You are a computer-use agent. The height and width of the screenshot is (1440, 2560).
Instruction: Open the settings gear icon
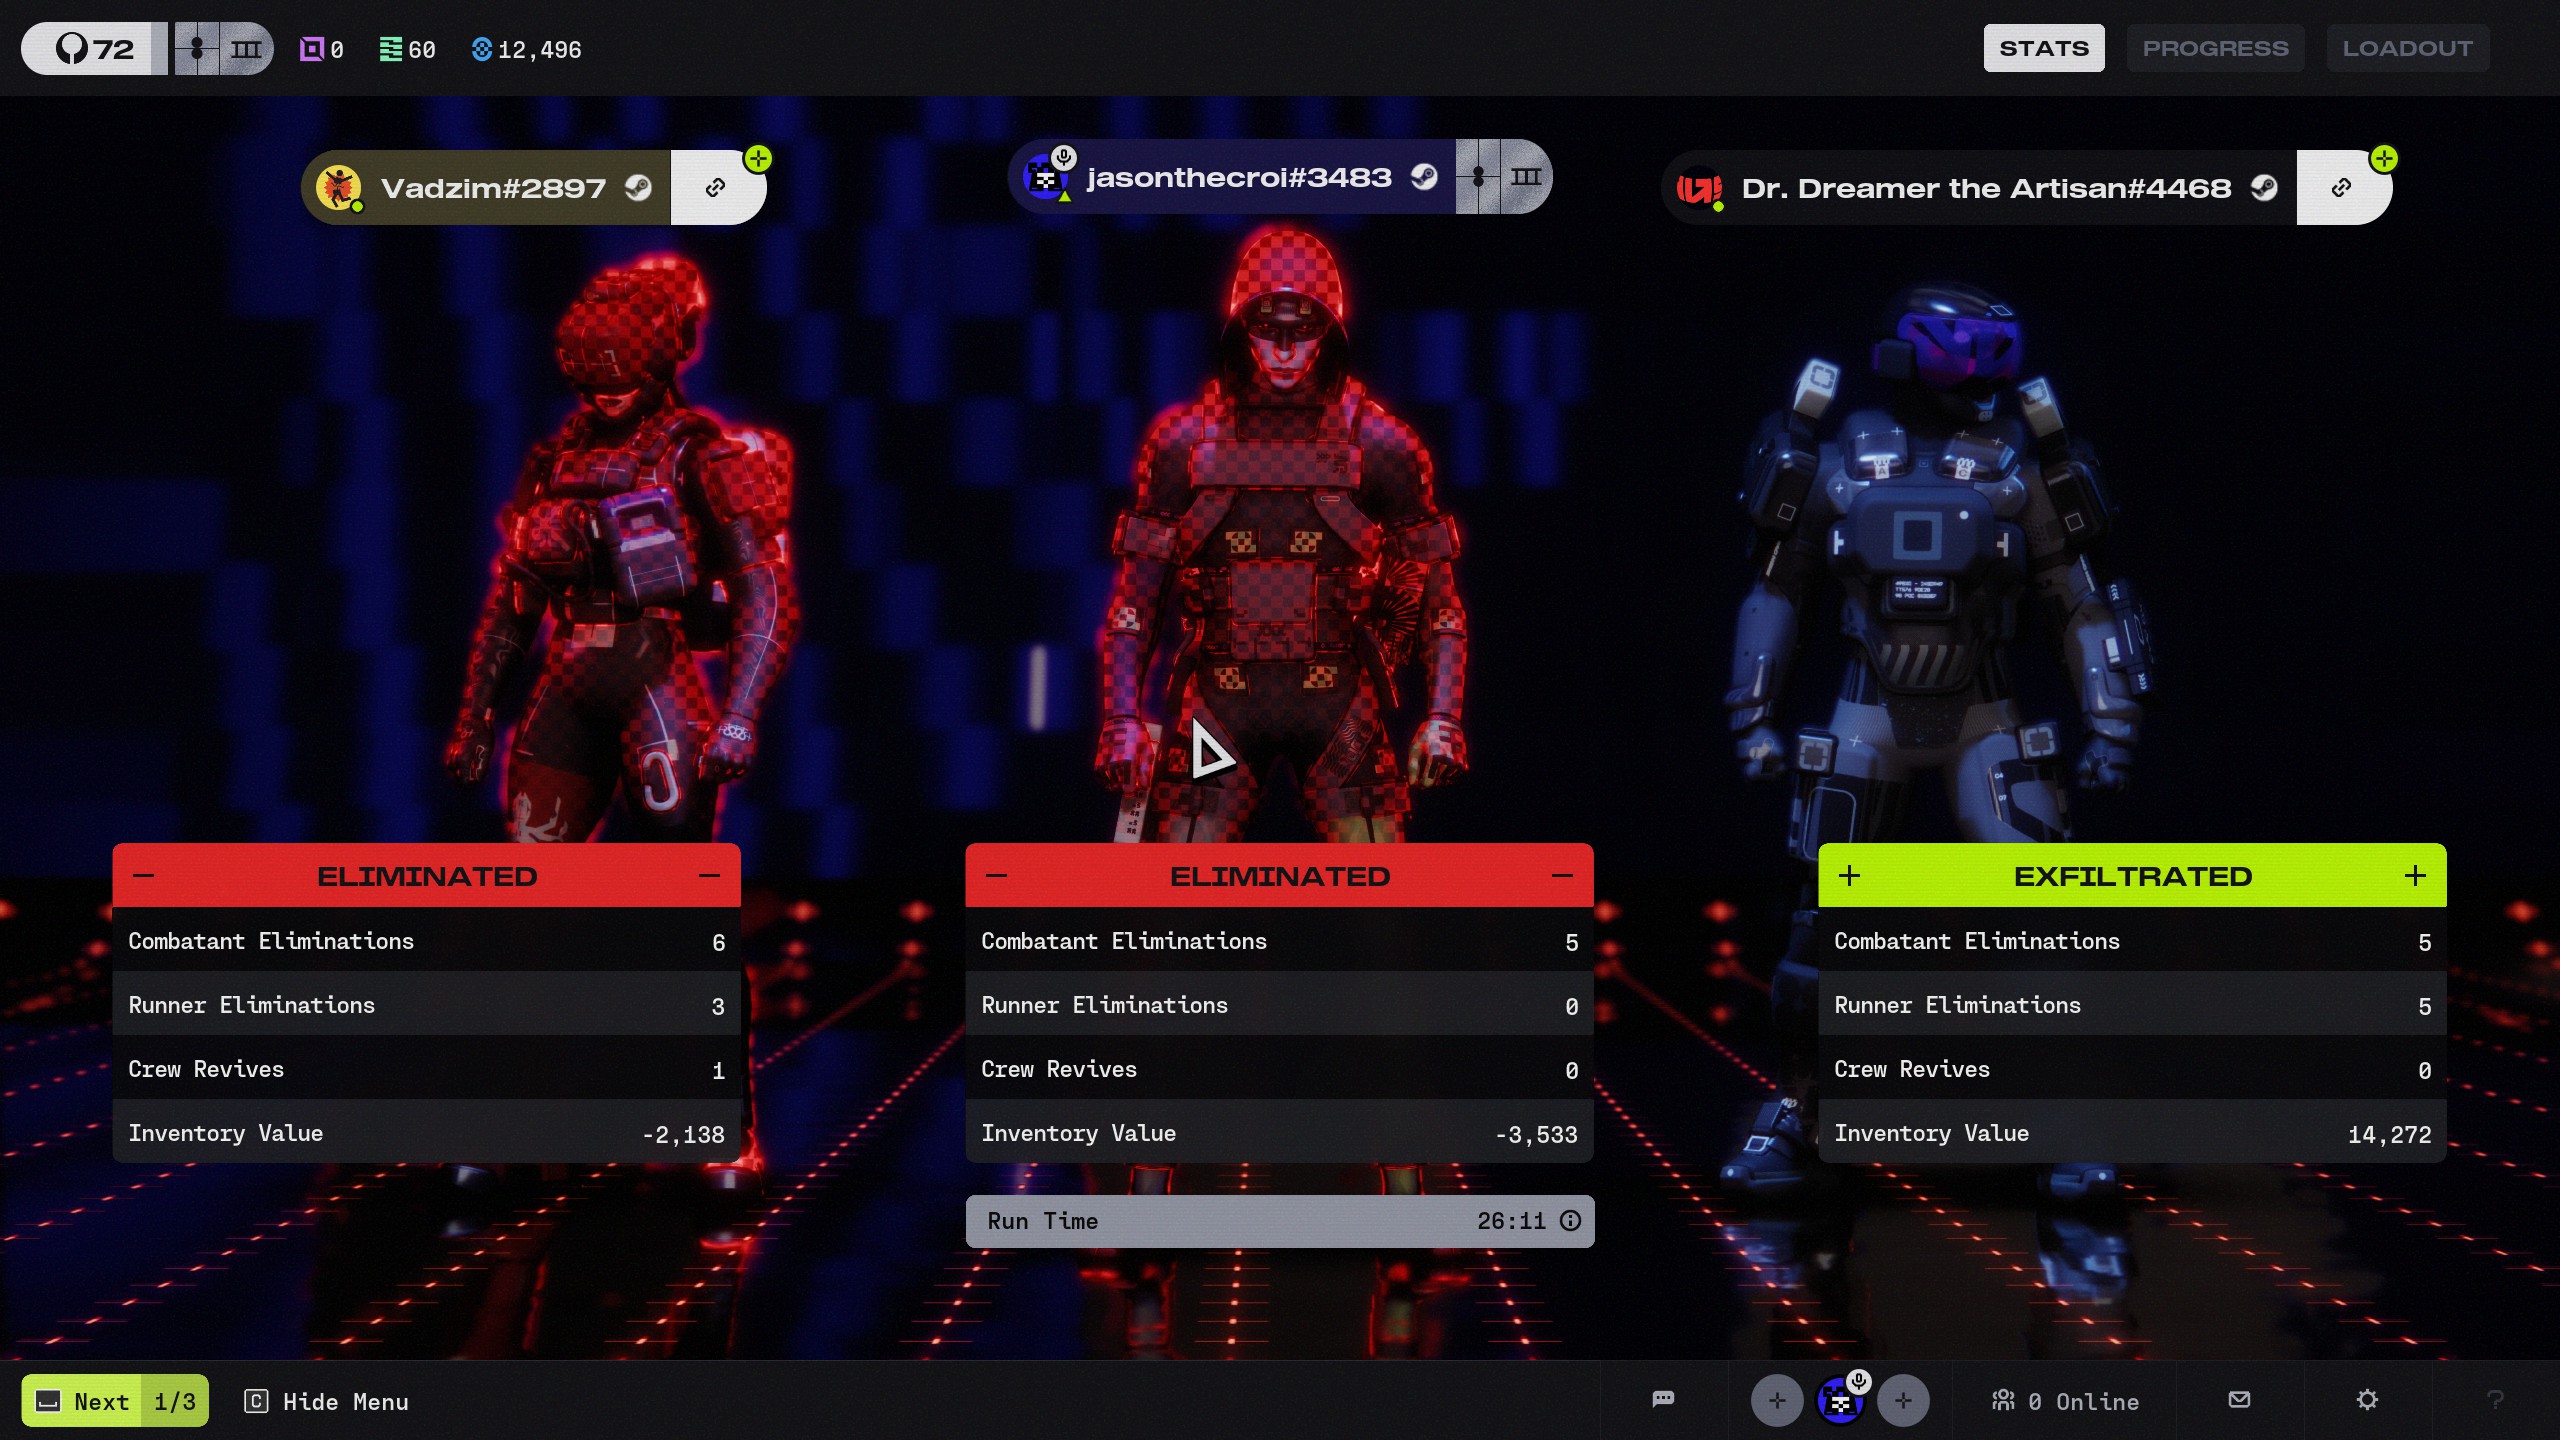point(2367,1400)
